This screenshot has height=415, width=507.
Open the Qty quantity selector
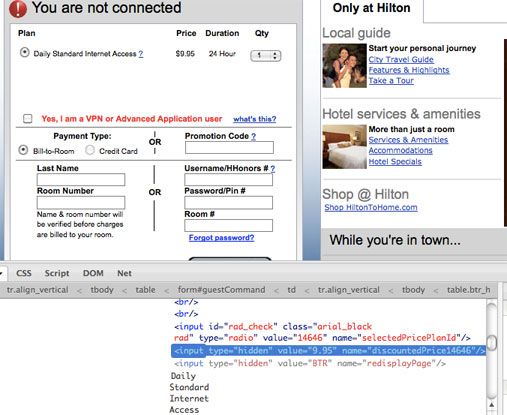tap(266, 56)
